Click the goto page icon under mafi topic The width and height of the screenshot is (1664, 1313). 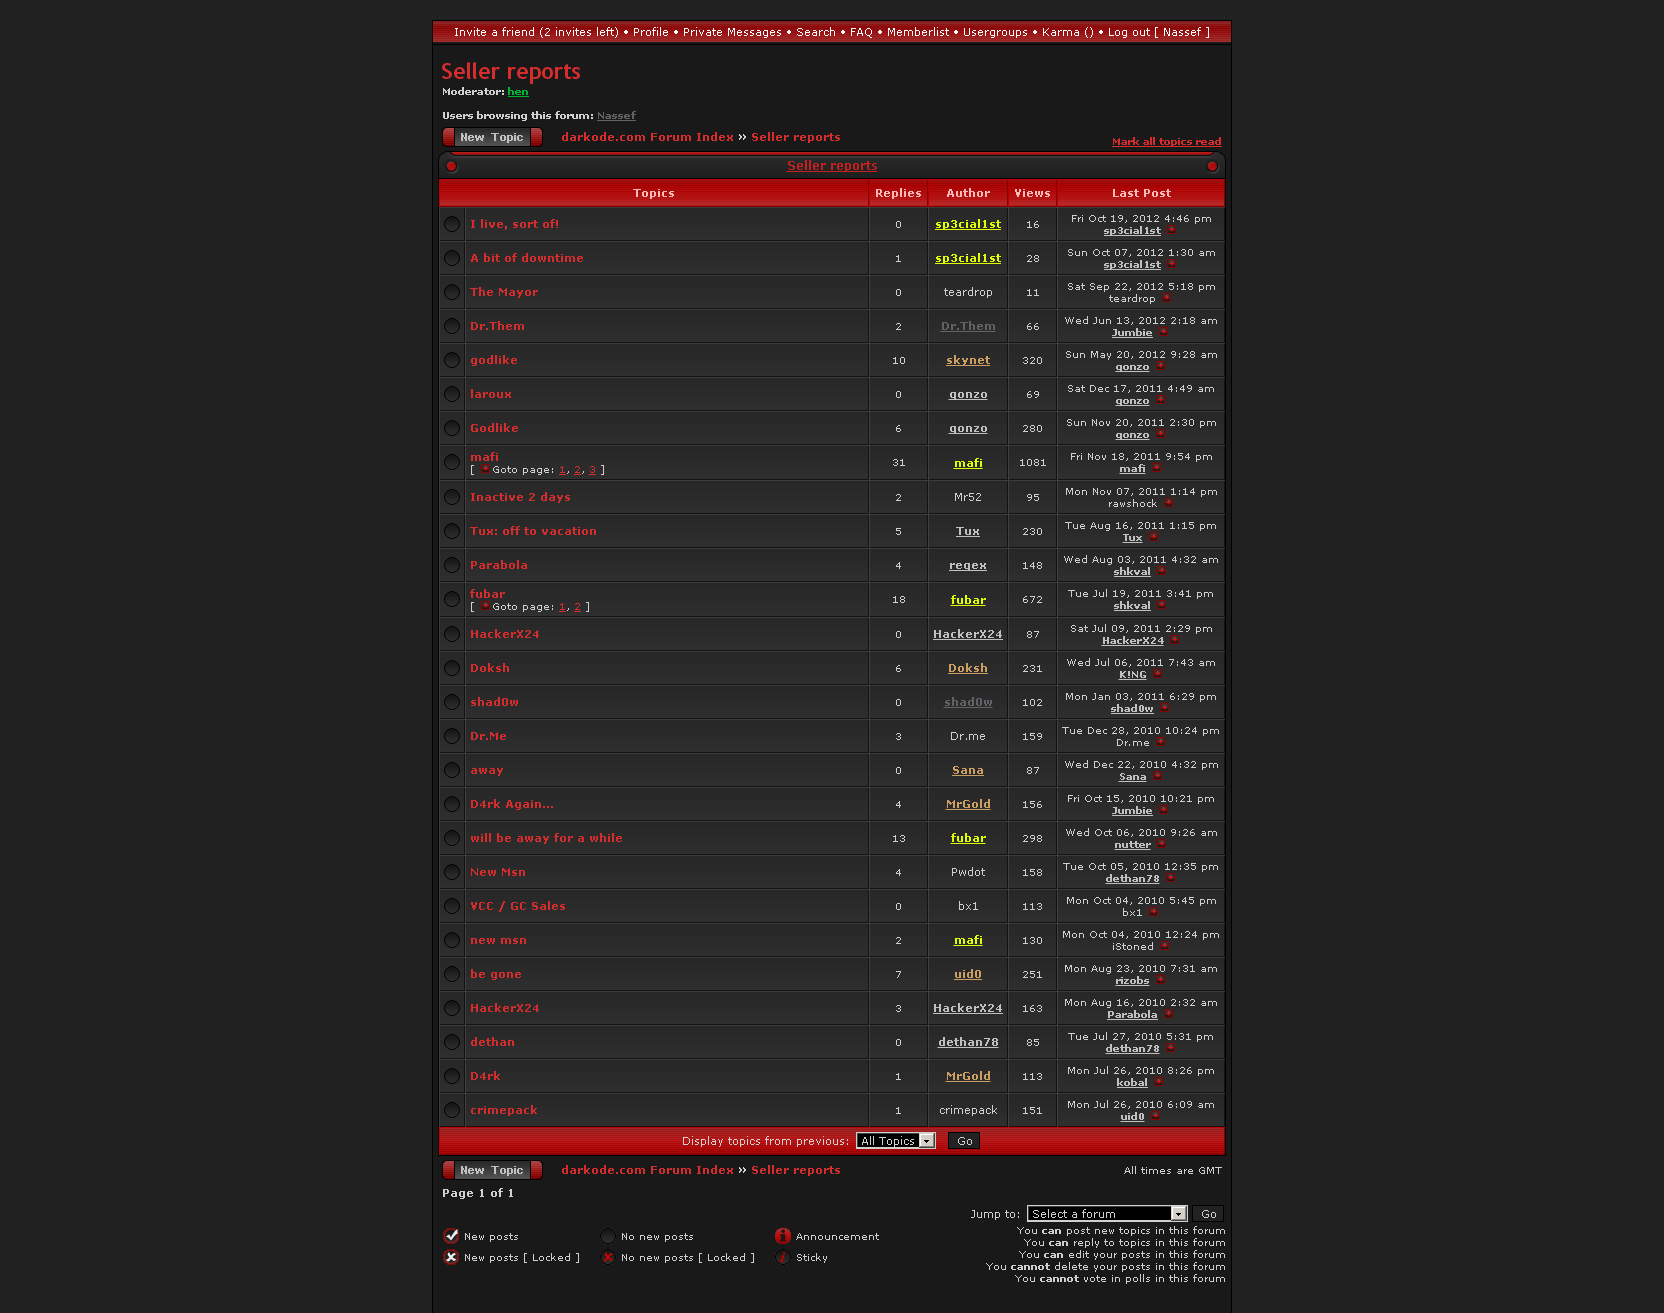(485, 470)
